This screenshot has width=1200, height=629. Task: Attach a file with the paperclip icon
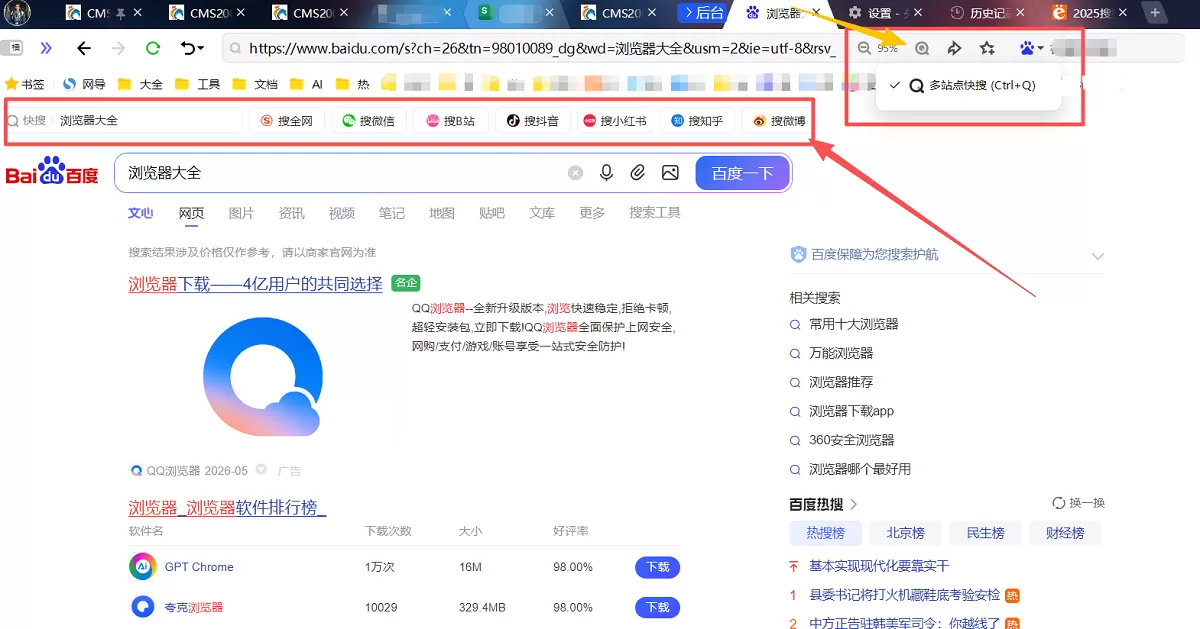[x=638, y=173]
